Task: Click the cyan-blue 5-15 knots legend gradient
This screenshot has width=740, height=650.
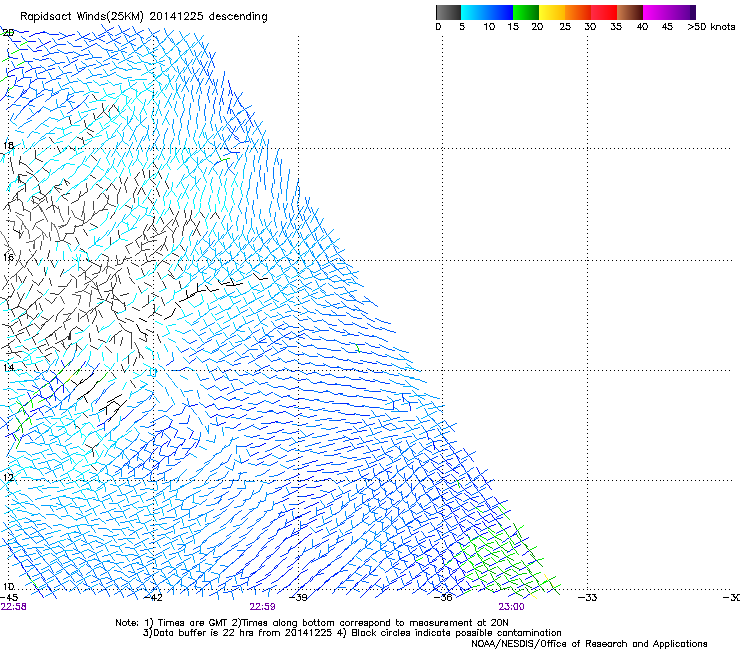Action: 487,12
